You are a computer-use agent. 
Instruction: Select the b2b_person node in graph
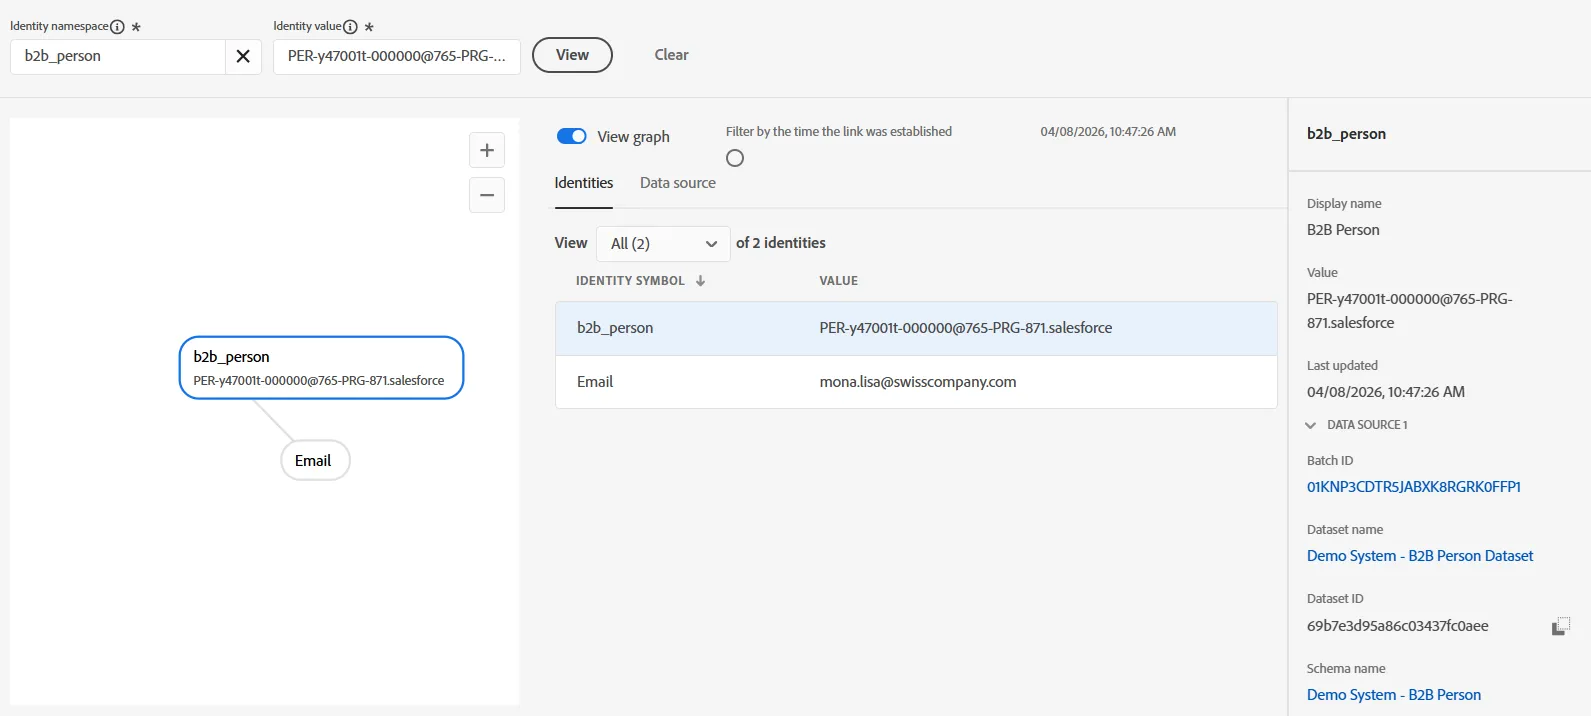click(x=321, y=368)
